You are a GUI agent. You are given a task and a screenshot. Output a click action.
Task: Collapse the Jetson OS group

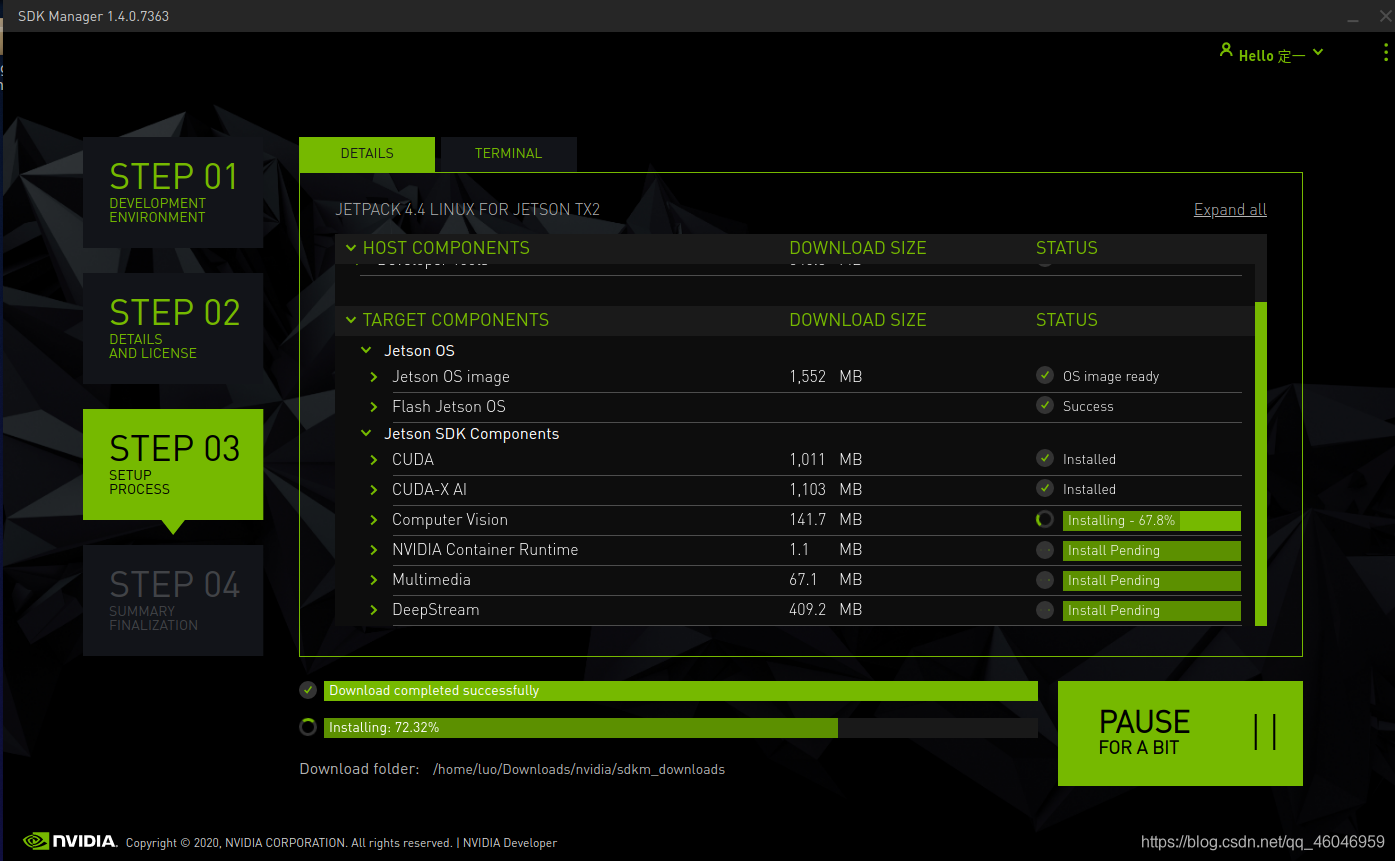[366, 351]
